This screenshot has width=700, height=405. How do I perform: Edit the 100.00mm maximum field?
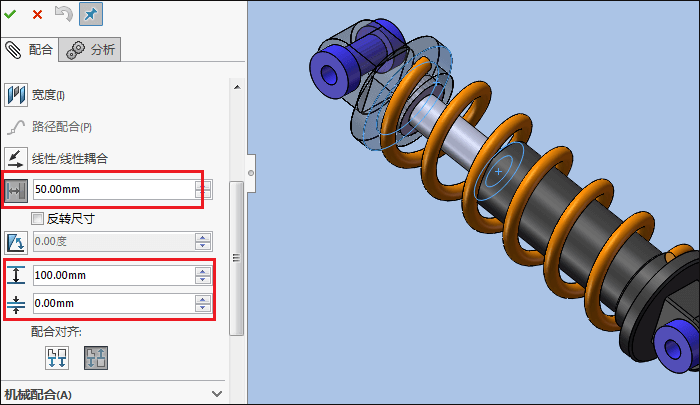(114, 275)
